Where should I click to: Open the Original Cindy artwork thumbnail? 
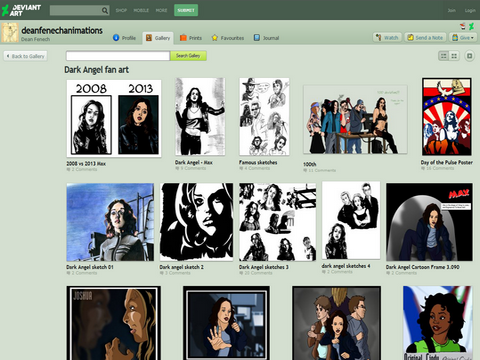(x=438, y=323)
